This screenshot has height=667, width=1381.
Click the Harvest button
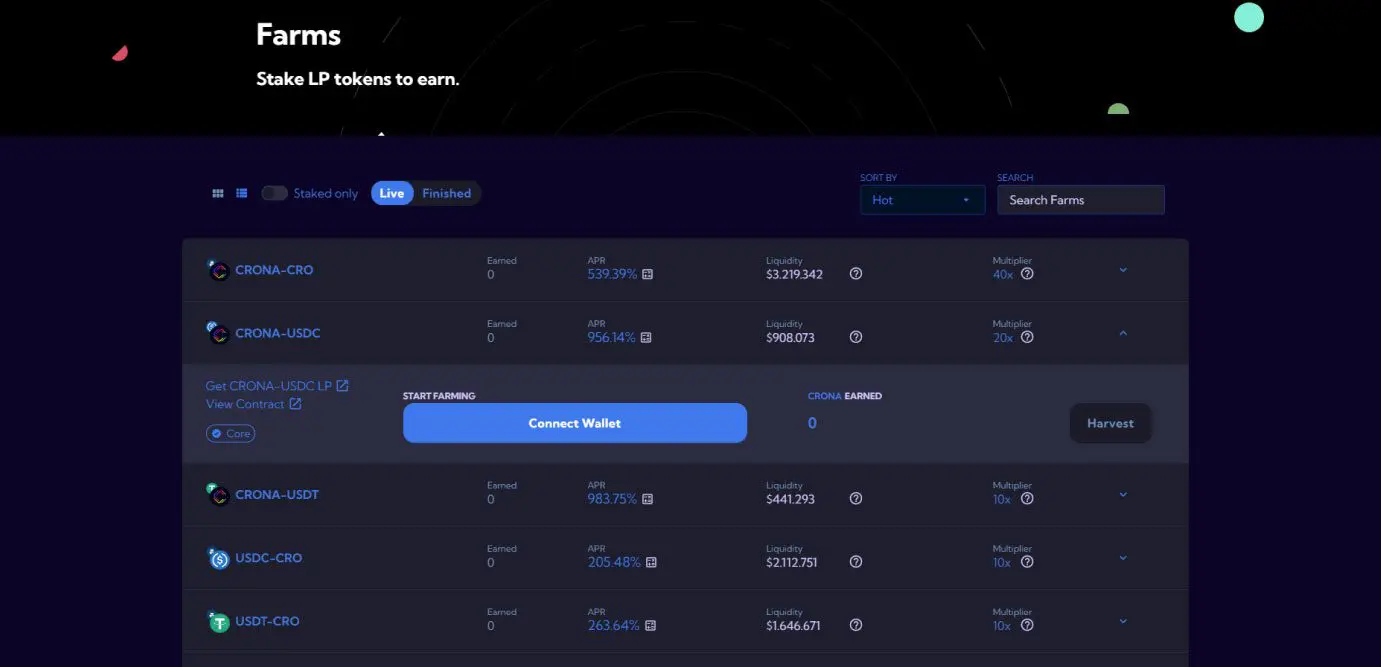[1110, 423]
